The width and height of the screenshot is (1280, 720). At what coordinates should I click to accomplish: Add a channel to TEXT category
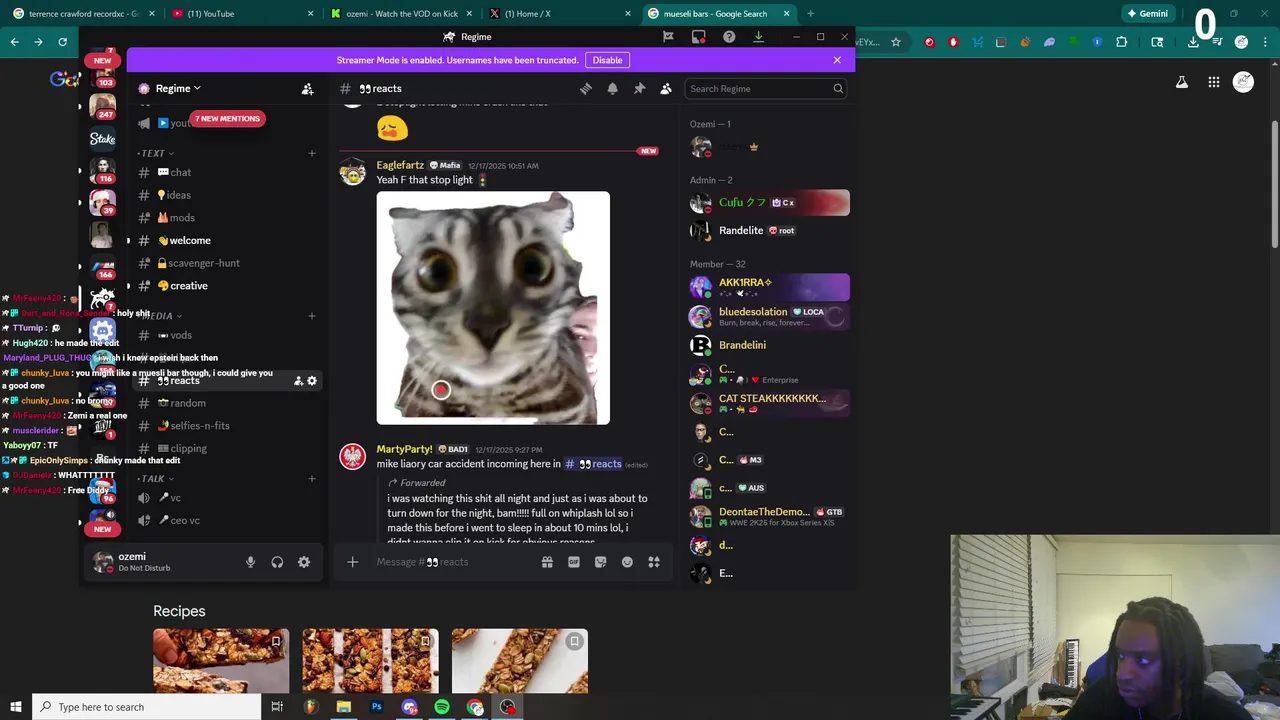click(x=312, y=154)
